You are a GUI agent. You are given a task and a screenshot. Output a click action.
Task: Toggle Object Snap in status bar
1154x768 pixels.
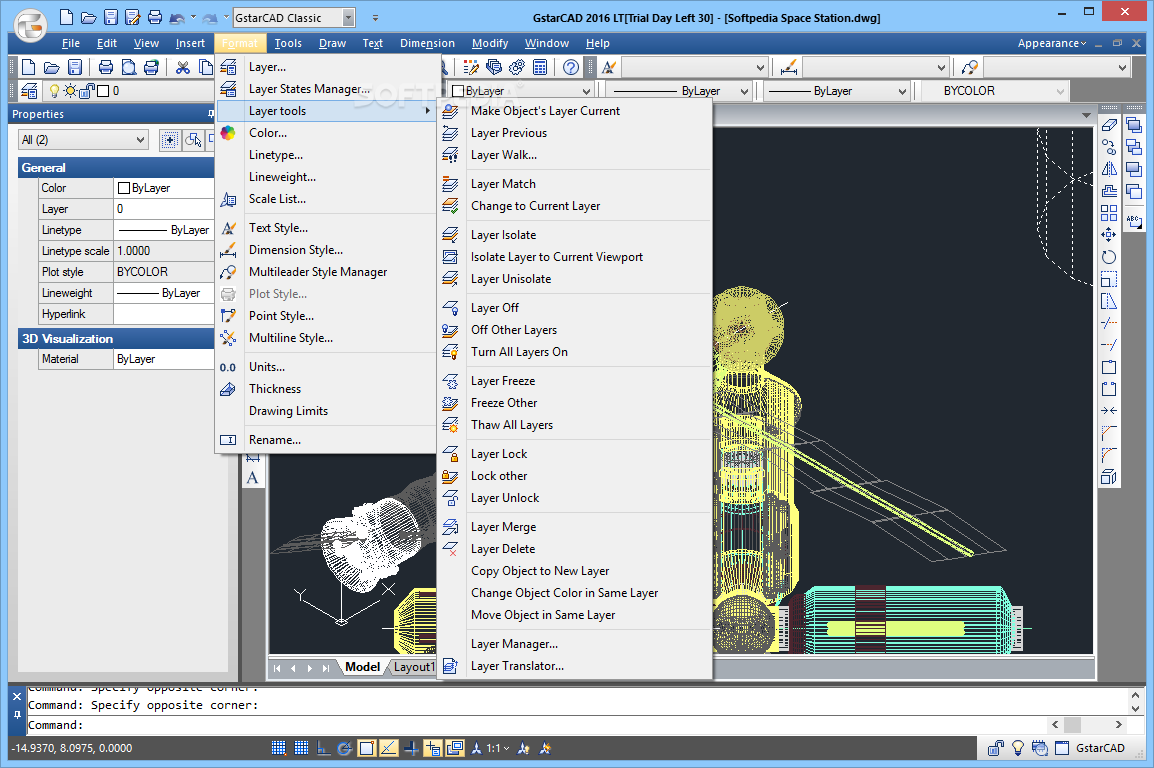[367, 748]
